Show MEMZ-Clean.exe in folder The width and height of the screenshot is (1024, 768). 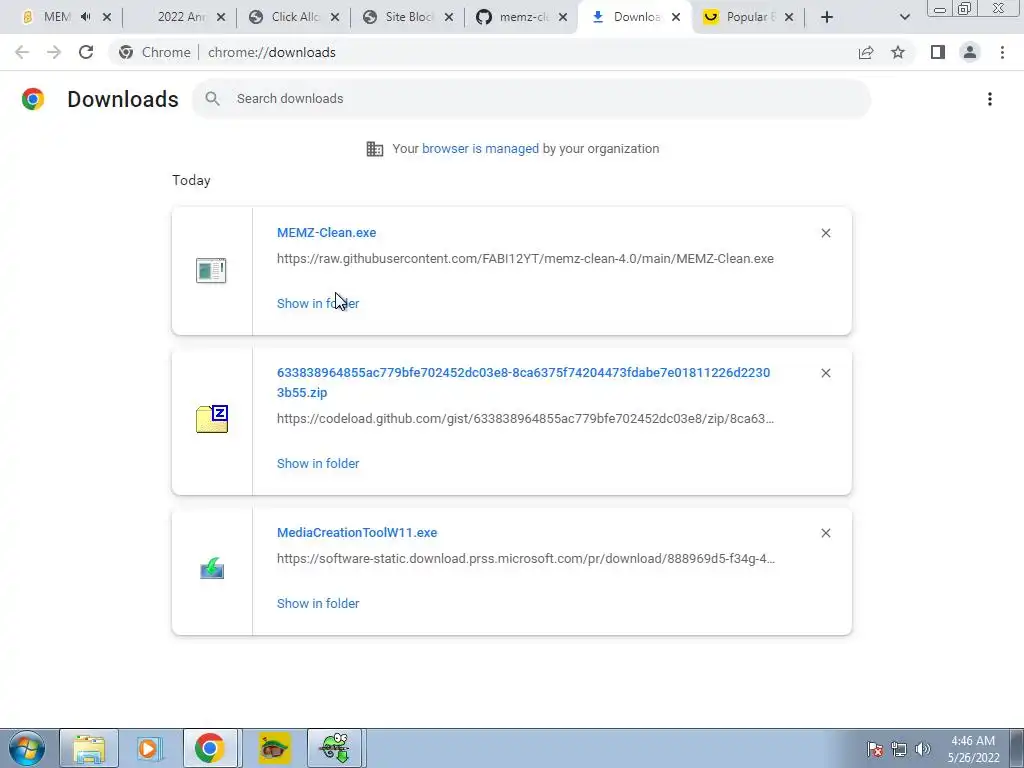tap(318, 304)
